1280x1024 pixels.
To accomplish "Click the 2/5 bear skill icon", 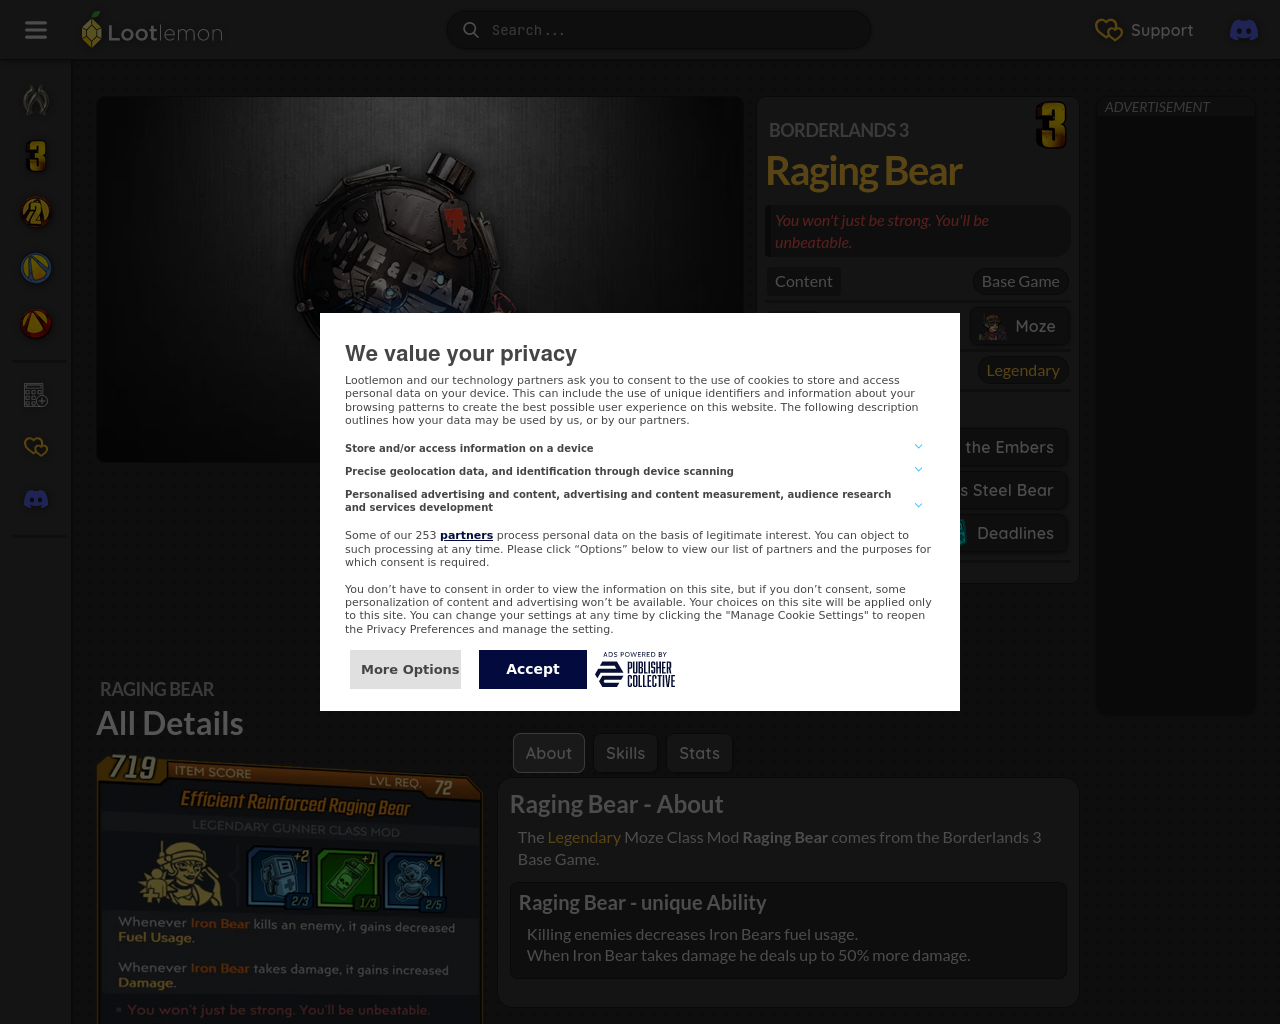I will pyautogui.click(x=414, y=881).
